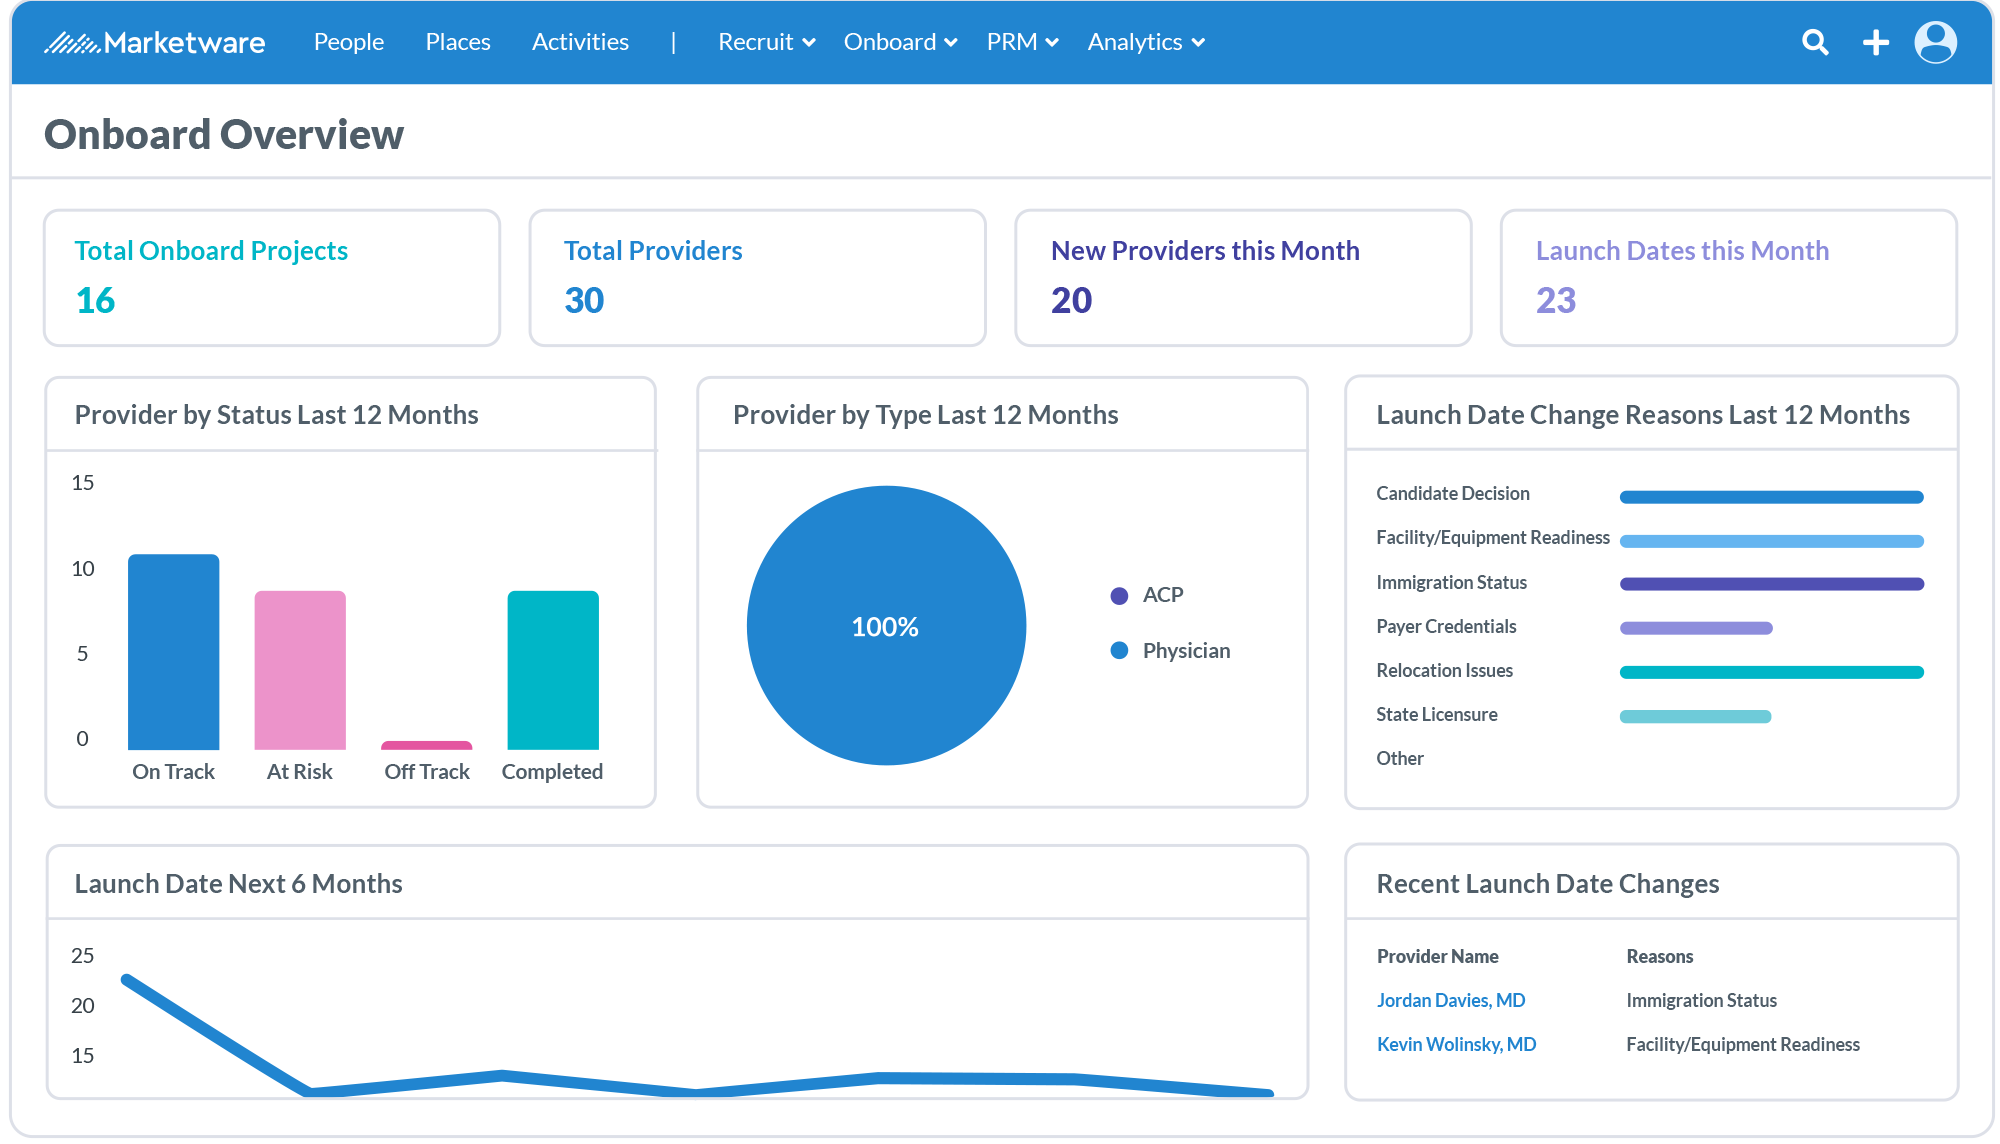2000x1144 pixels.
Task: Expand the Recruit dropdown menu
Action: click(x=766, y=42)
